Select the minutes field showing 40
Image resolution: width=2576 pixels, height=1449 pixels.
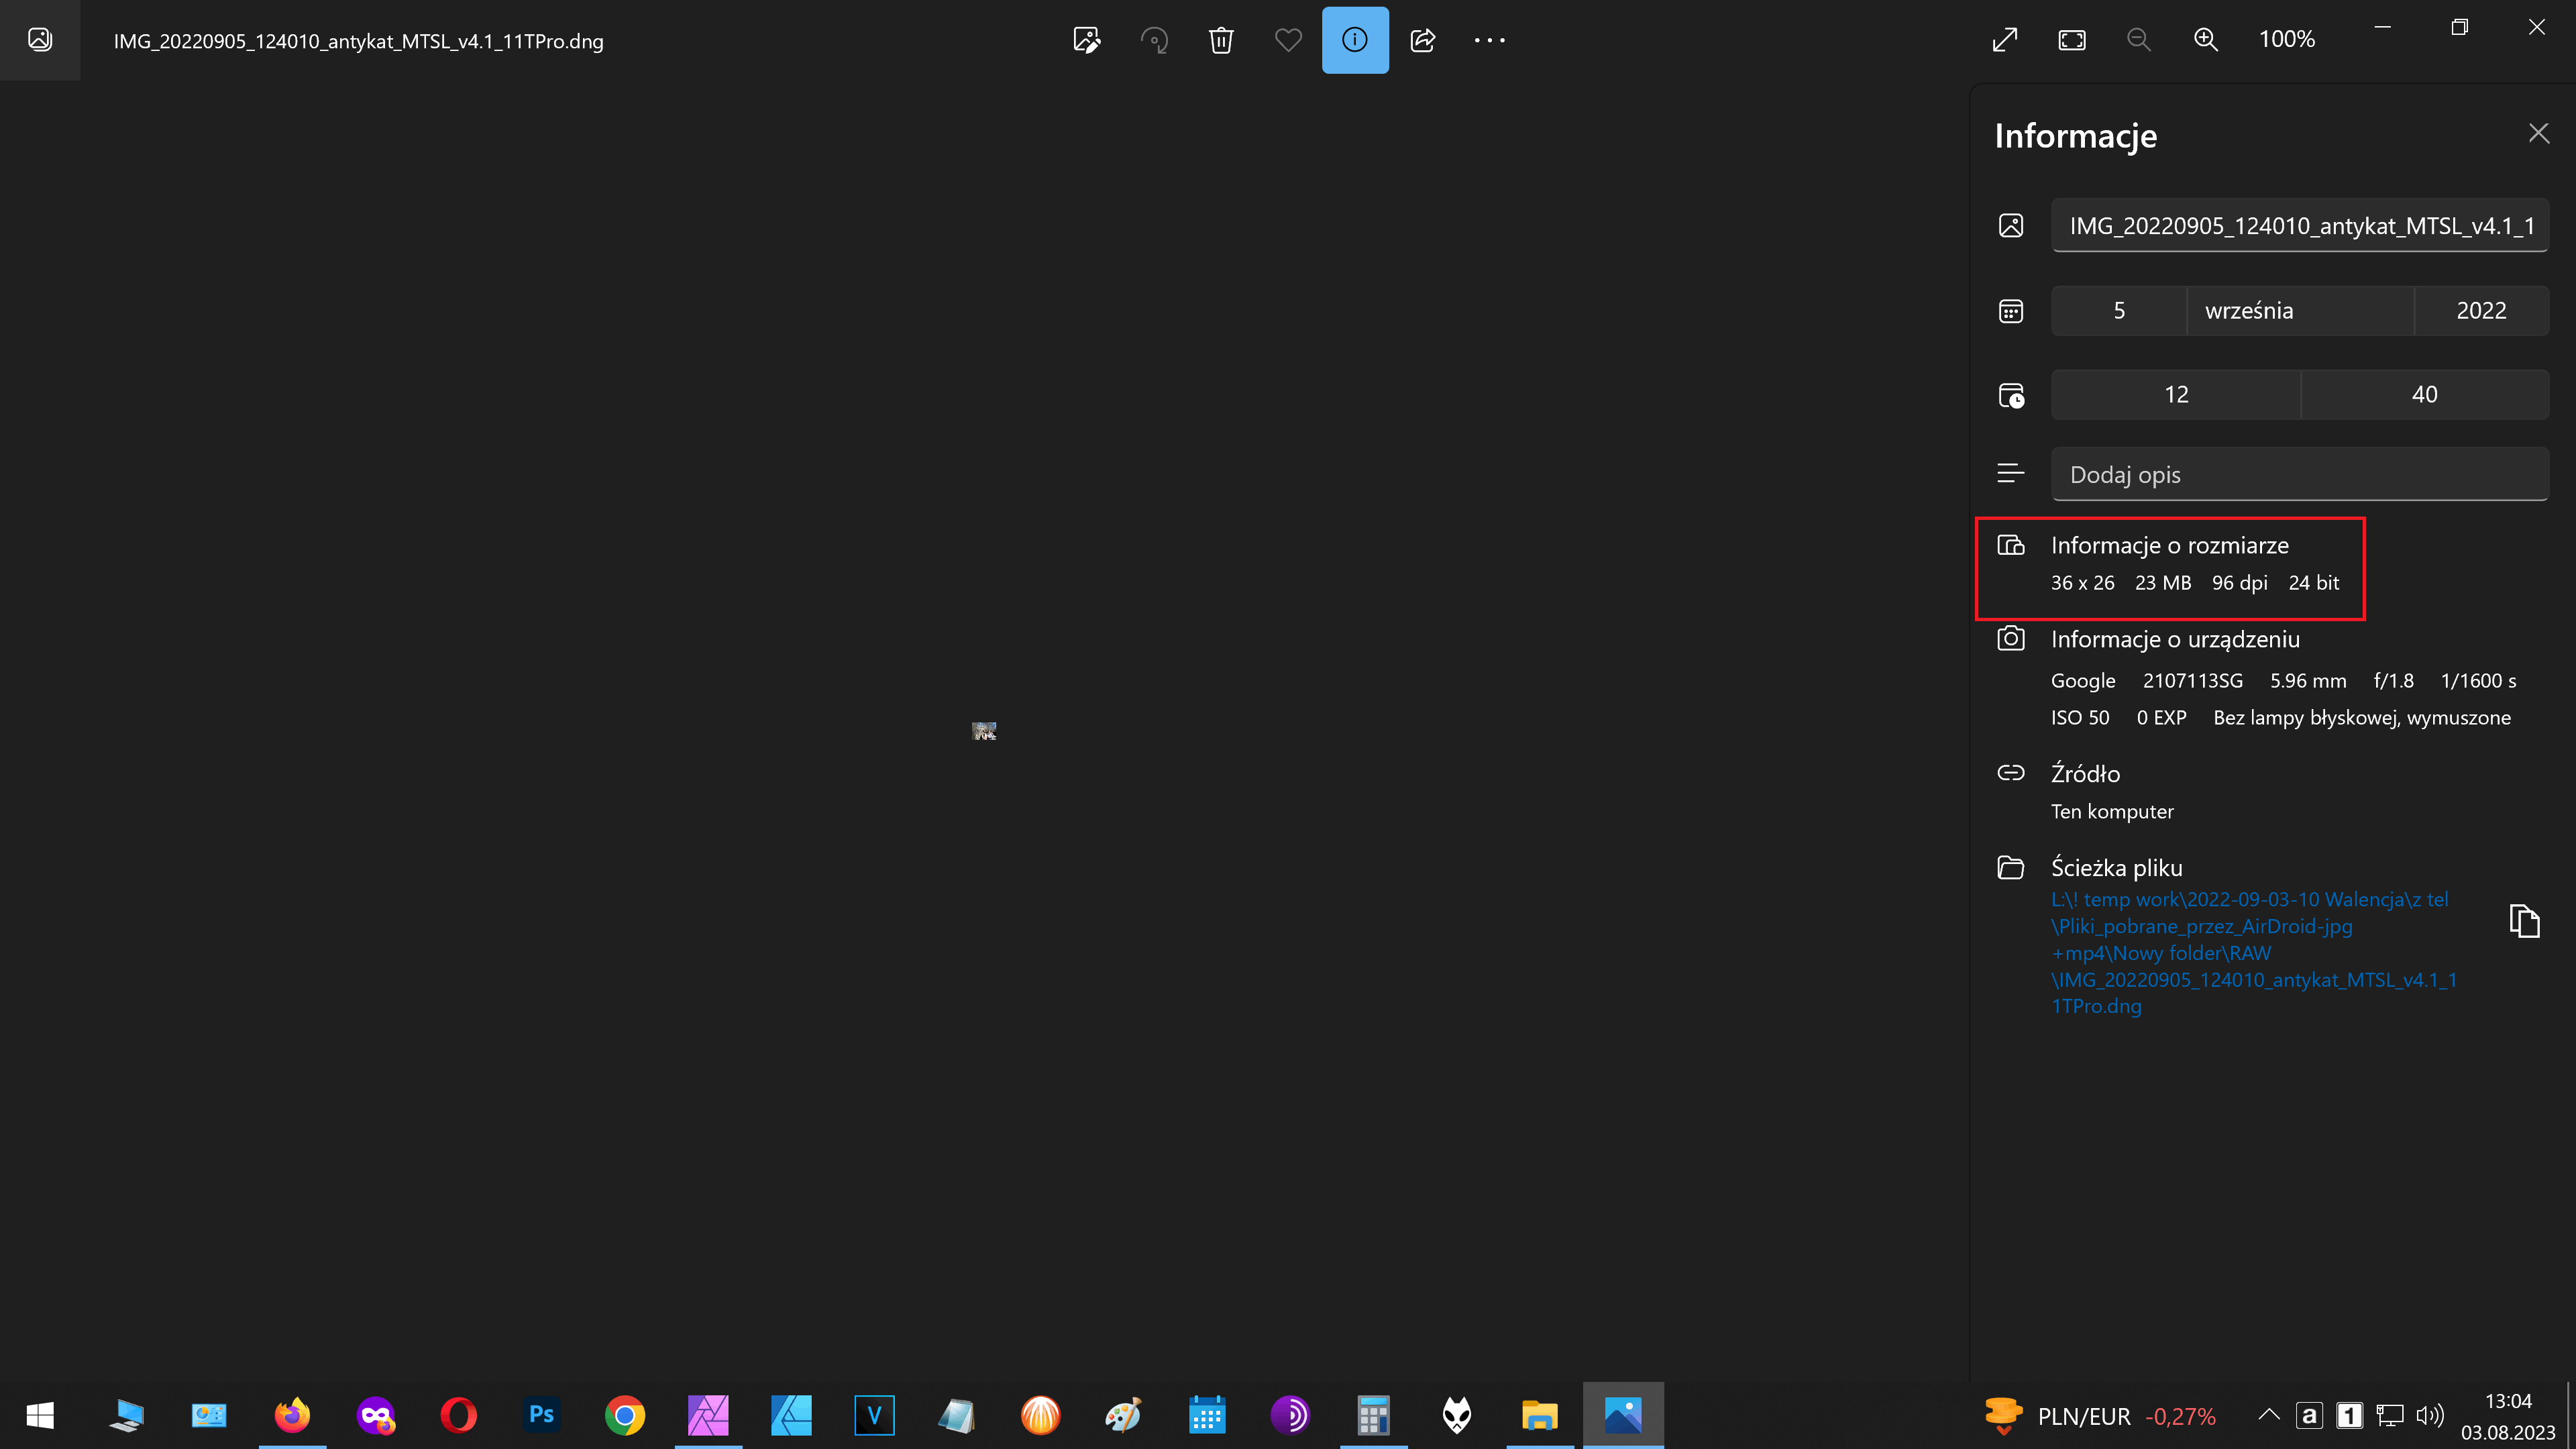pos(2424,395)
